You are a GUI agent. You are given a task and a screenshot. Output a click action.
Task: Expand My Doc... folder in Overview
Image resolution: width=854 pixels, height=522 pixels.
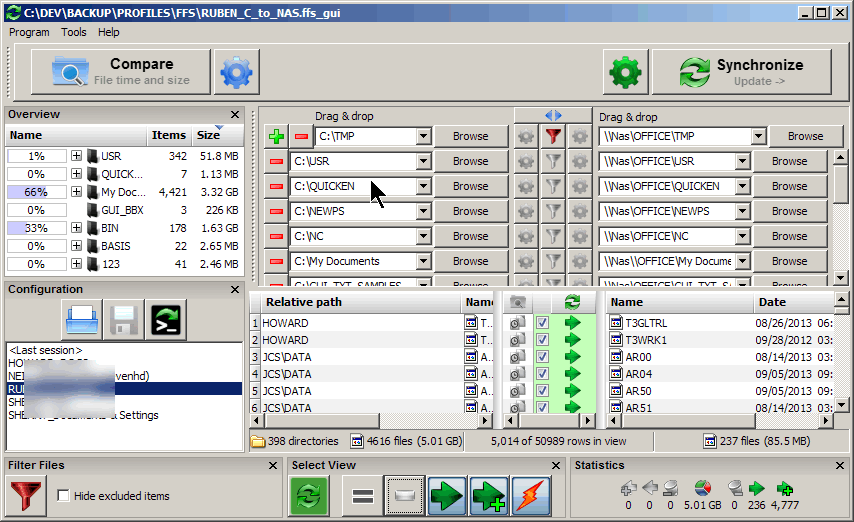(76, 192)
